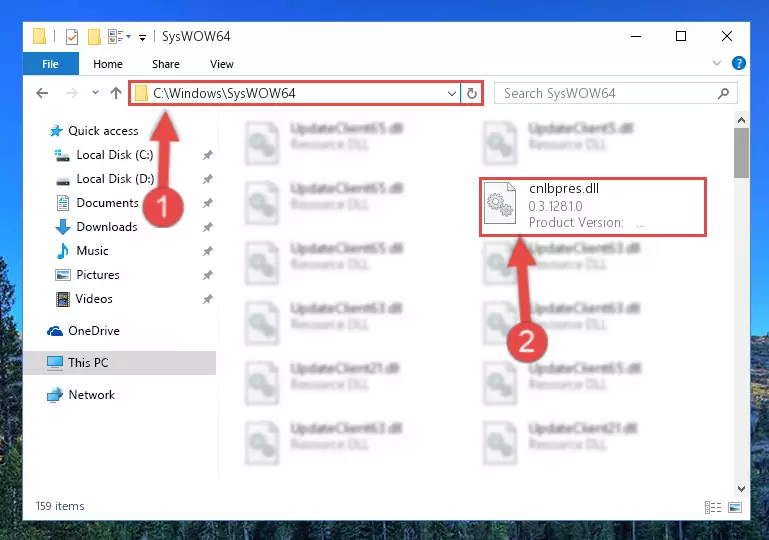Go up one folder level

[116, 93]
